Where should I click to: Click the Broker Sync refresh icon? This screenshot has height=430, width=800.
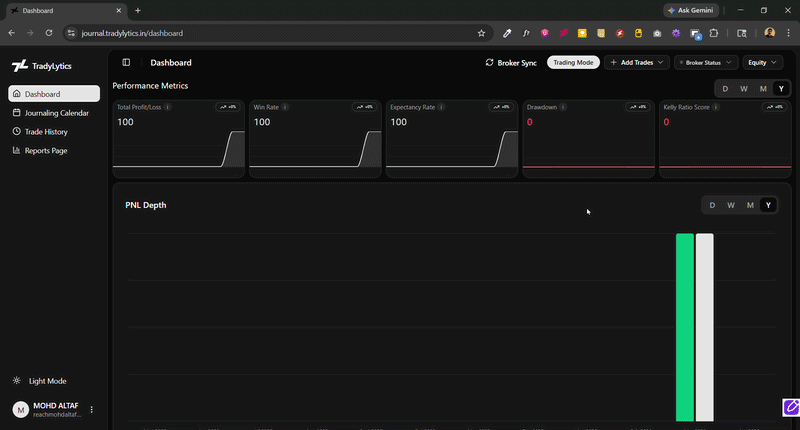coord(489,62)
